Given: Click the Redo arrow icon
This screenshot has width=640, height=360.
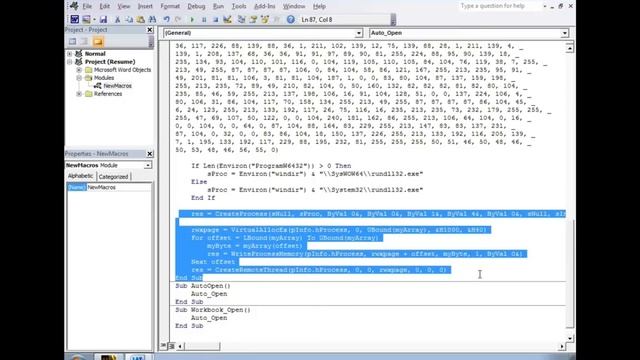Looking at the screenshot, I should click(x=178, y=19).
